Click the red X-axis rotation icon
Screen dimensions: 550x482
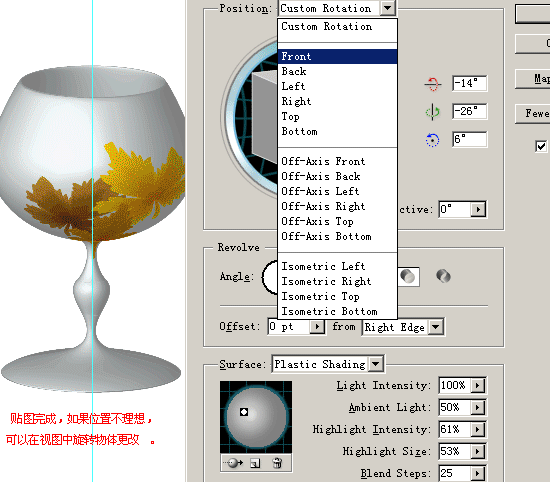click(x=432, y=84)
